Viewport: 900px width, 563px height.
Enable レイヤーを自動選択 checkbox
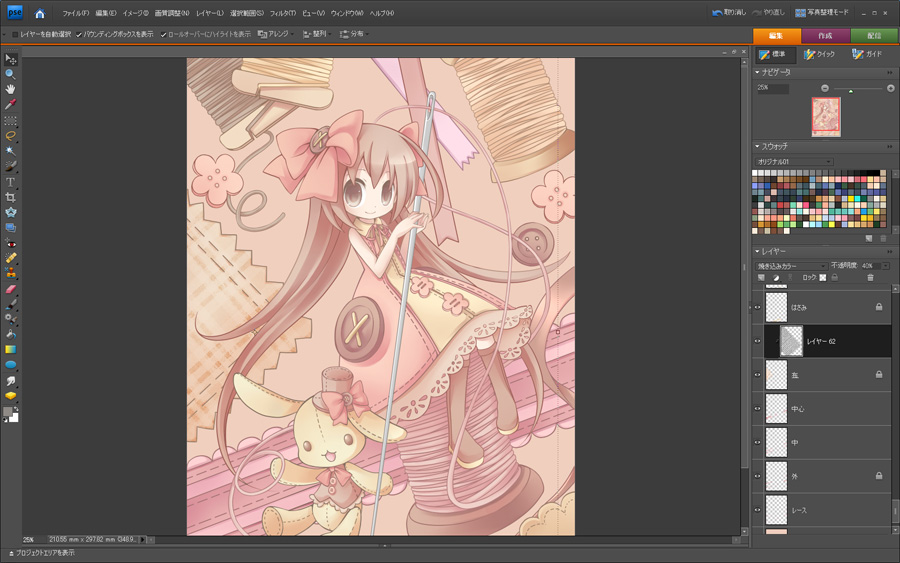[x=15, y=34]
